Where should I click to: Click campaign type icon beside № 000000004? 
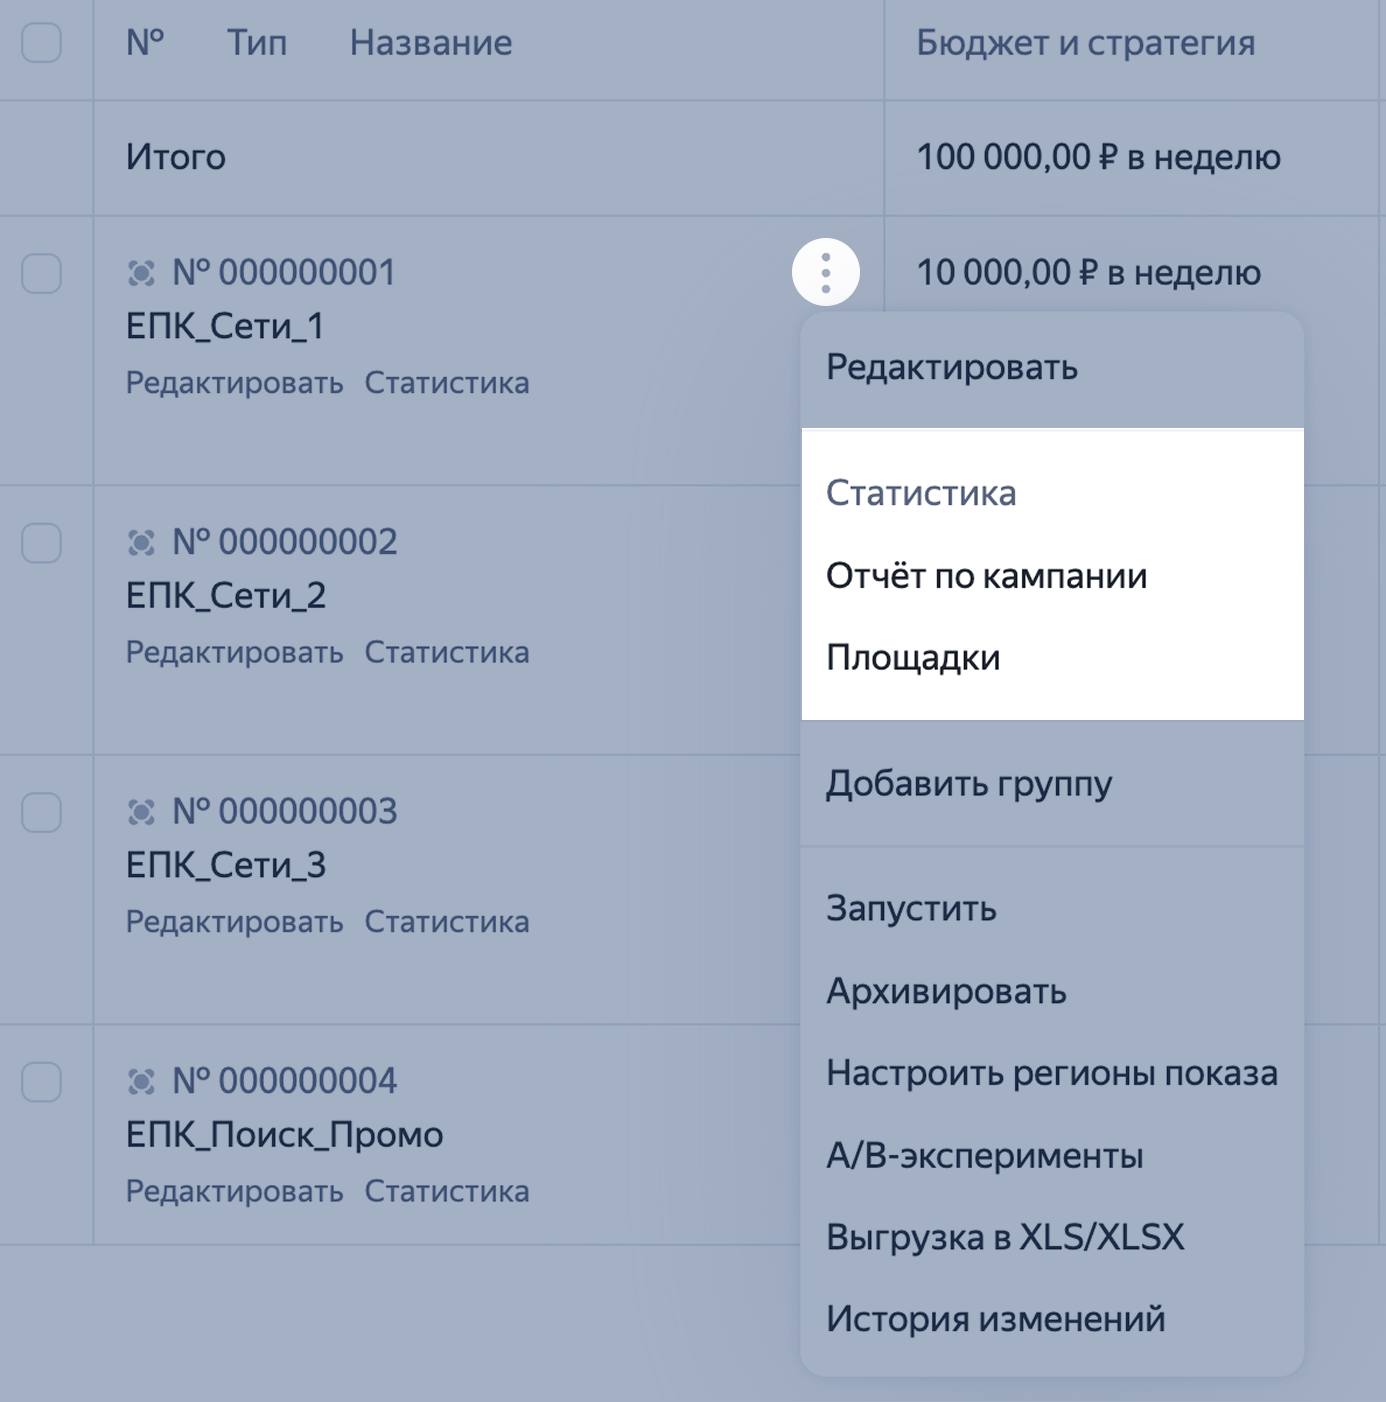tap(142, 1082)
